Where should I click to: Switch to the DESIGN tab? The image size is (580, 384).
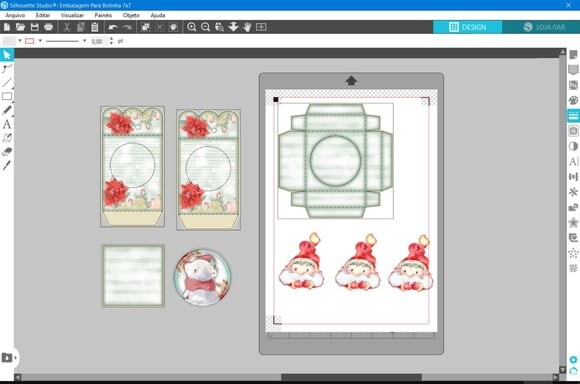tap(468, 27)
